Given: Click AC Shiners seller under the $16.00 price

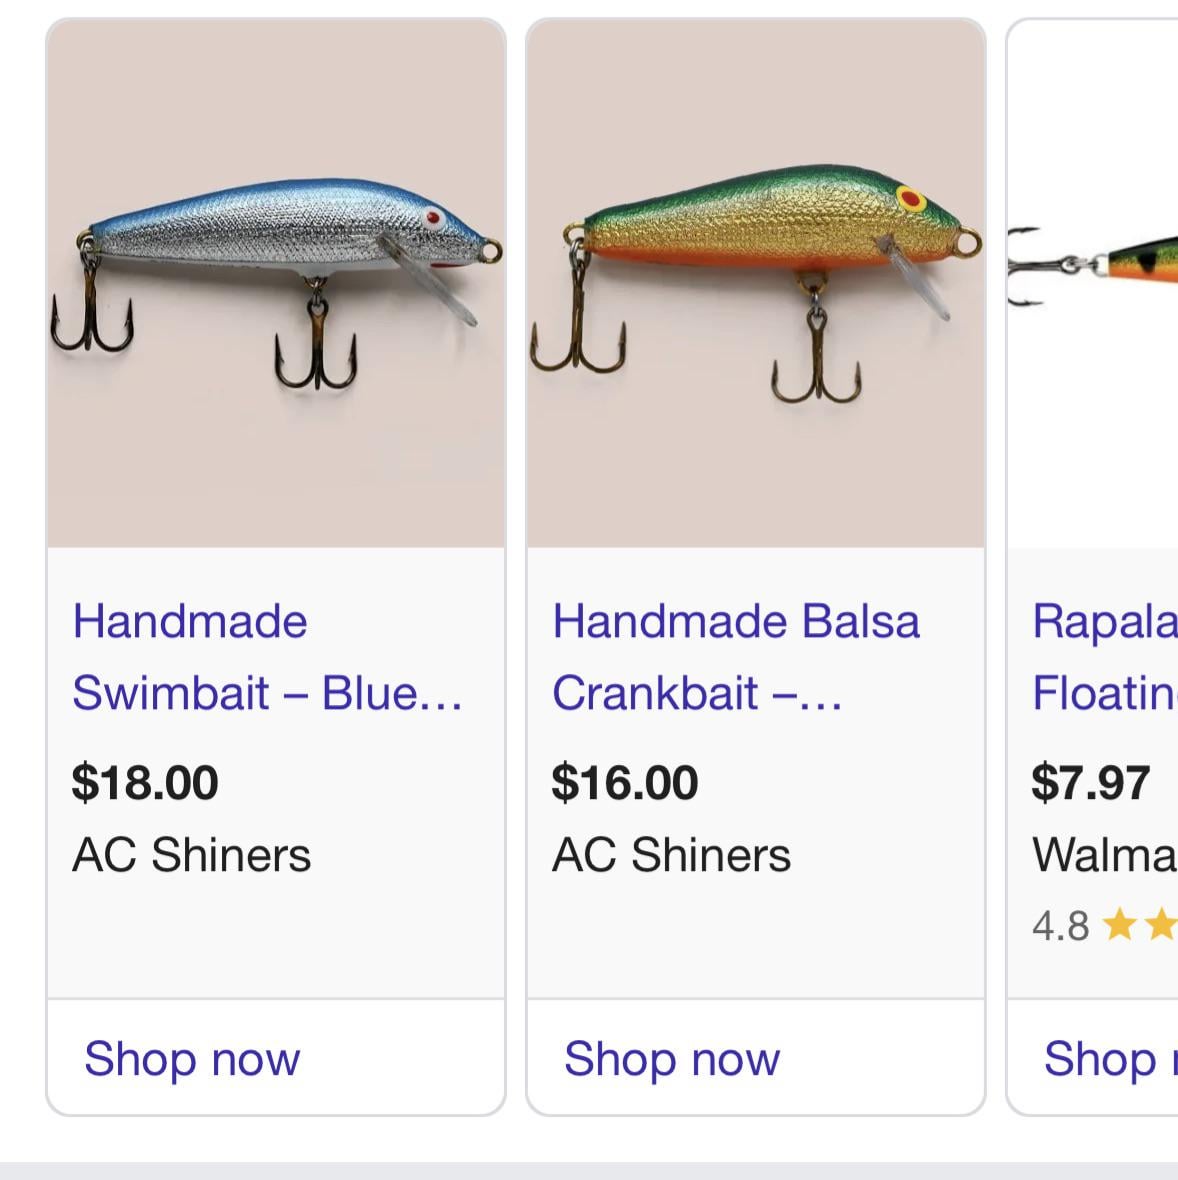Looking at the screenshot, I should 672,855.
